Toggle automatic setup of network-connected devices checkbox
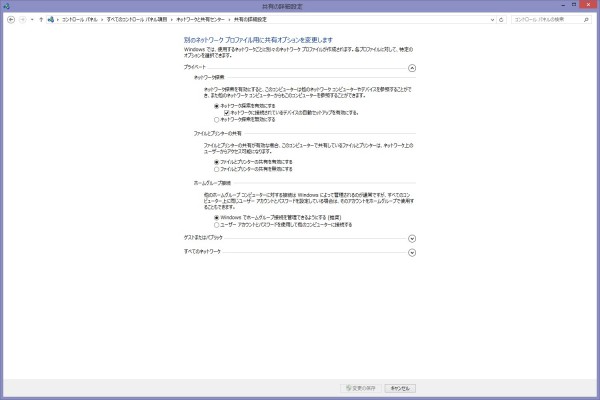 228,112
